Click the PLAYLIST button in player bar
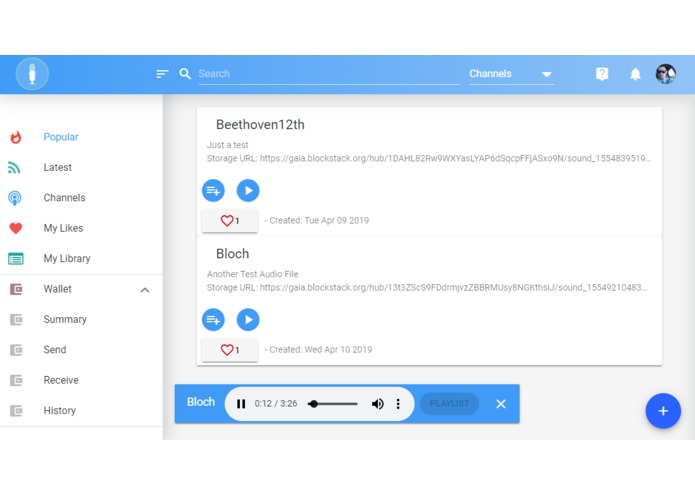Viewport: 695px width, 494px height. [x=449, y=404]
